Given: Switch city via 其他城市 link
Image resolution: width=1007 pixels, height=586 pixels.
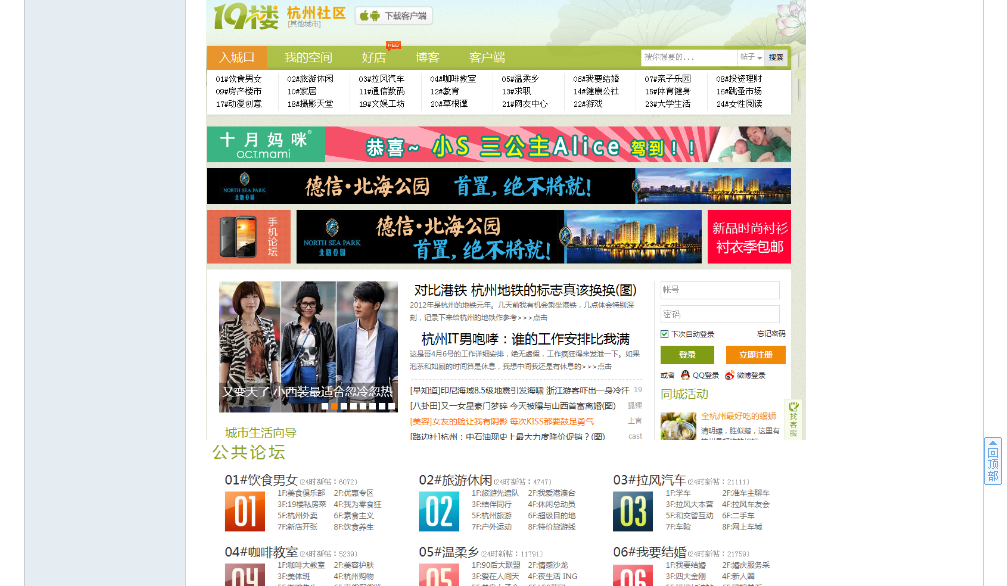Looking at the screenshot, I should point(304,24).
